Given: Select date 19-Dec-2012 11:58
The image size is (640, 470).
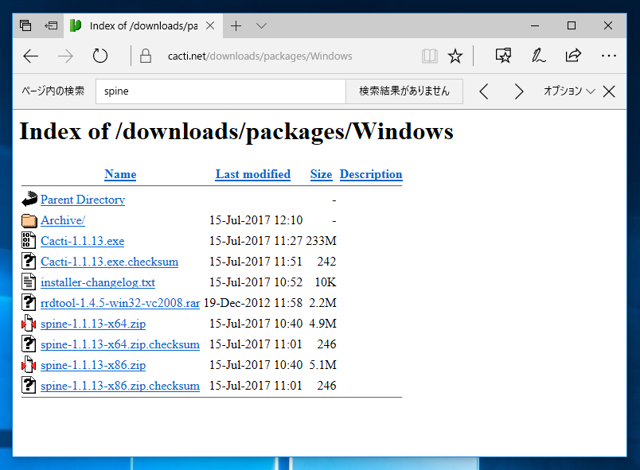Looking at the screenshot, I should point(253,303).
